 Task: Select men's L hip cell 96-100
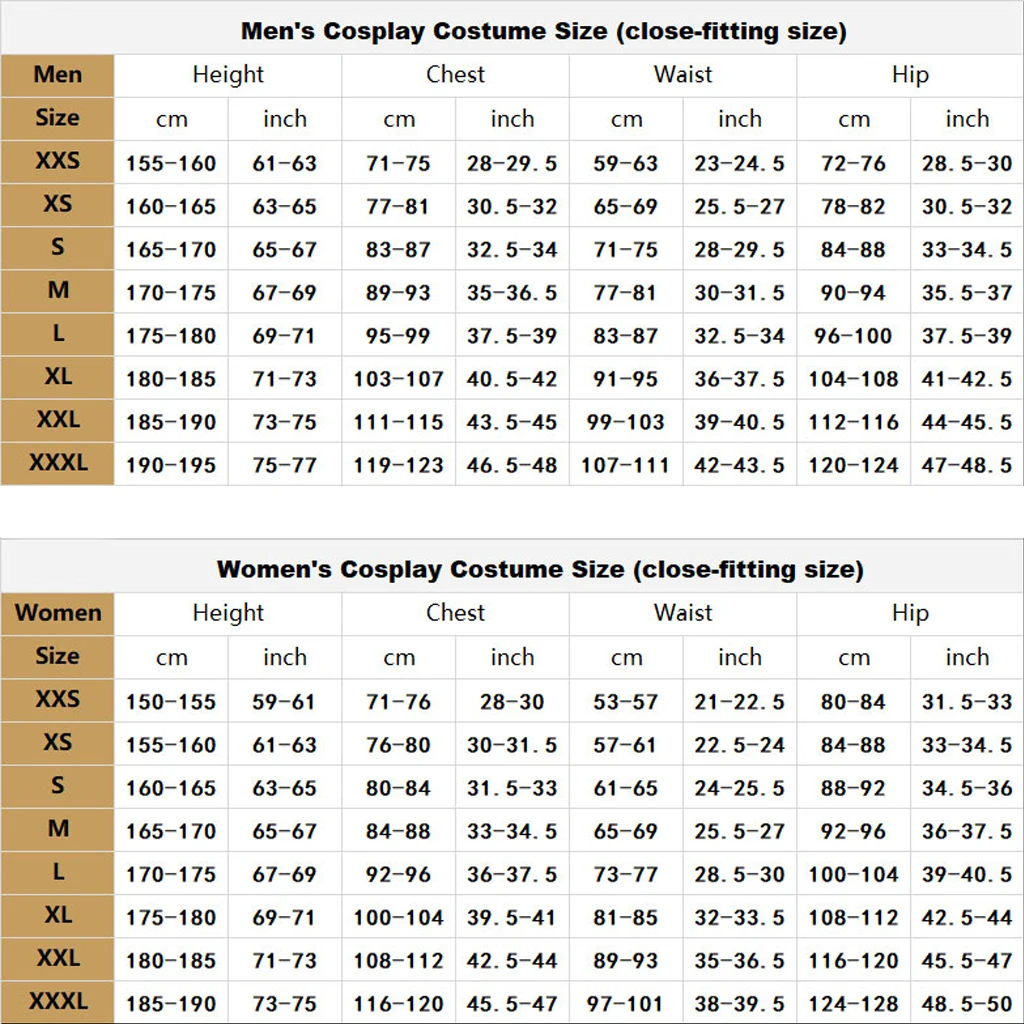pyautogui.click(x=853, y=336)
